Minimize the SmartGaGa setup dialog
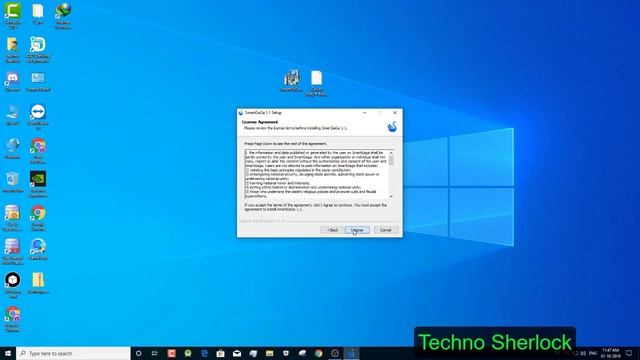Viewport: 640px width, 360px height. [364, 113]
